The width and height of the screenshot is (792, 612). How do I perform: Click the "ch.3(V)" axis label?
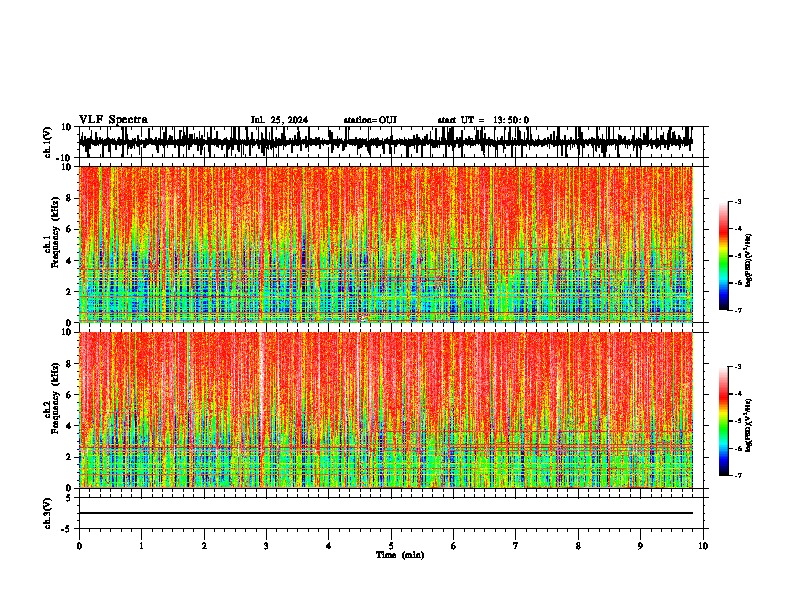pos(48,513)
